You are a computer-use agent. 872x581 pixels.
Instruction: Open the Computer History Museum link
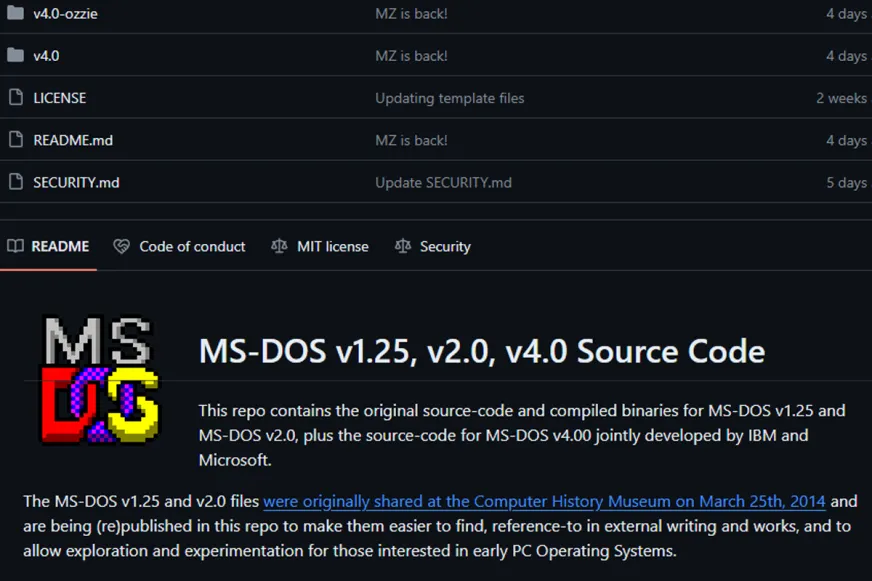(x=544, y=501)
